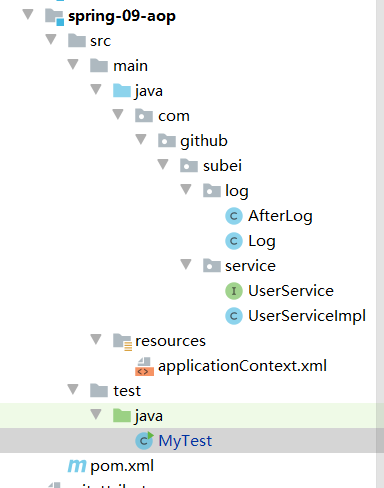Collapse the src folder arrow
Image resolution: width=384 pixels, height=488 pixels.
[51, 39]
